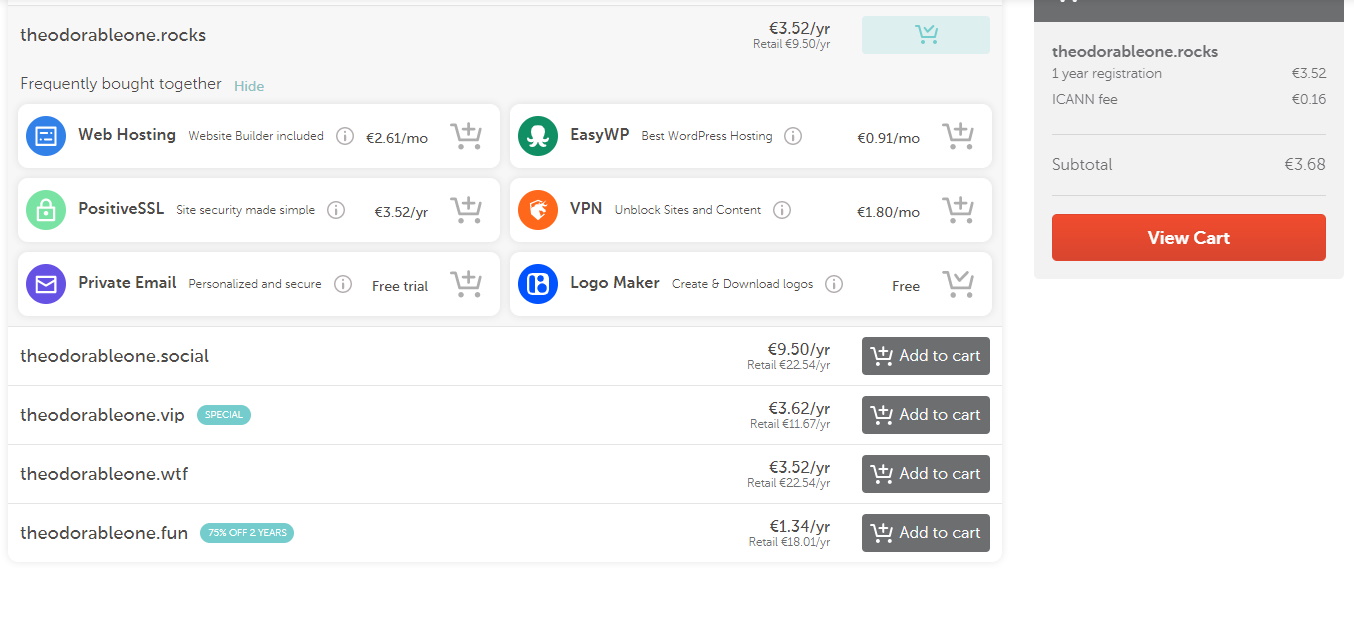Image resolution: width=1354 pixels, height=625 pixels.
Task: Show PositiveSSL info icon details
Action: [336, 210]
